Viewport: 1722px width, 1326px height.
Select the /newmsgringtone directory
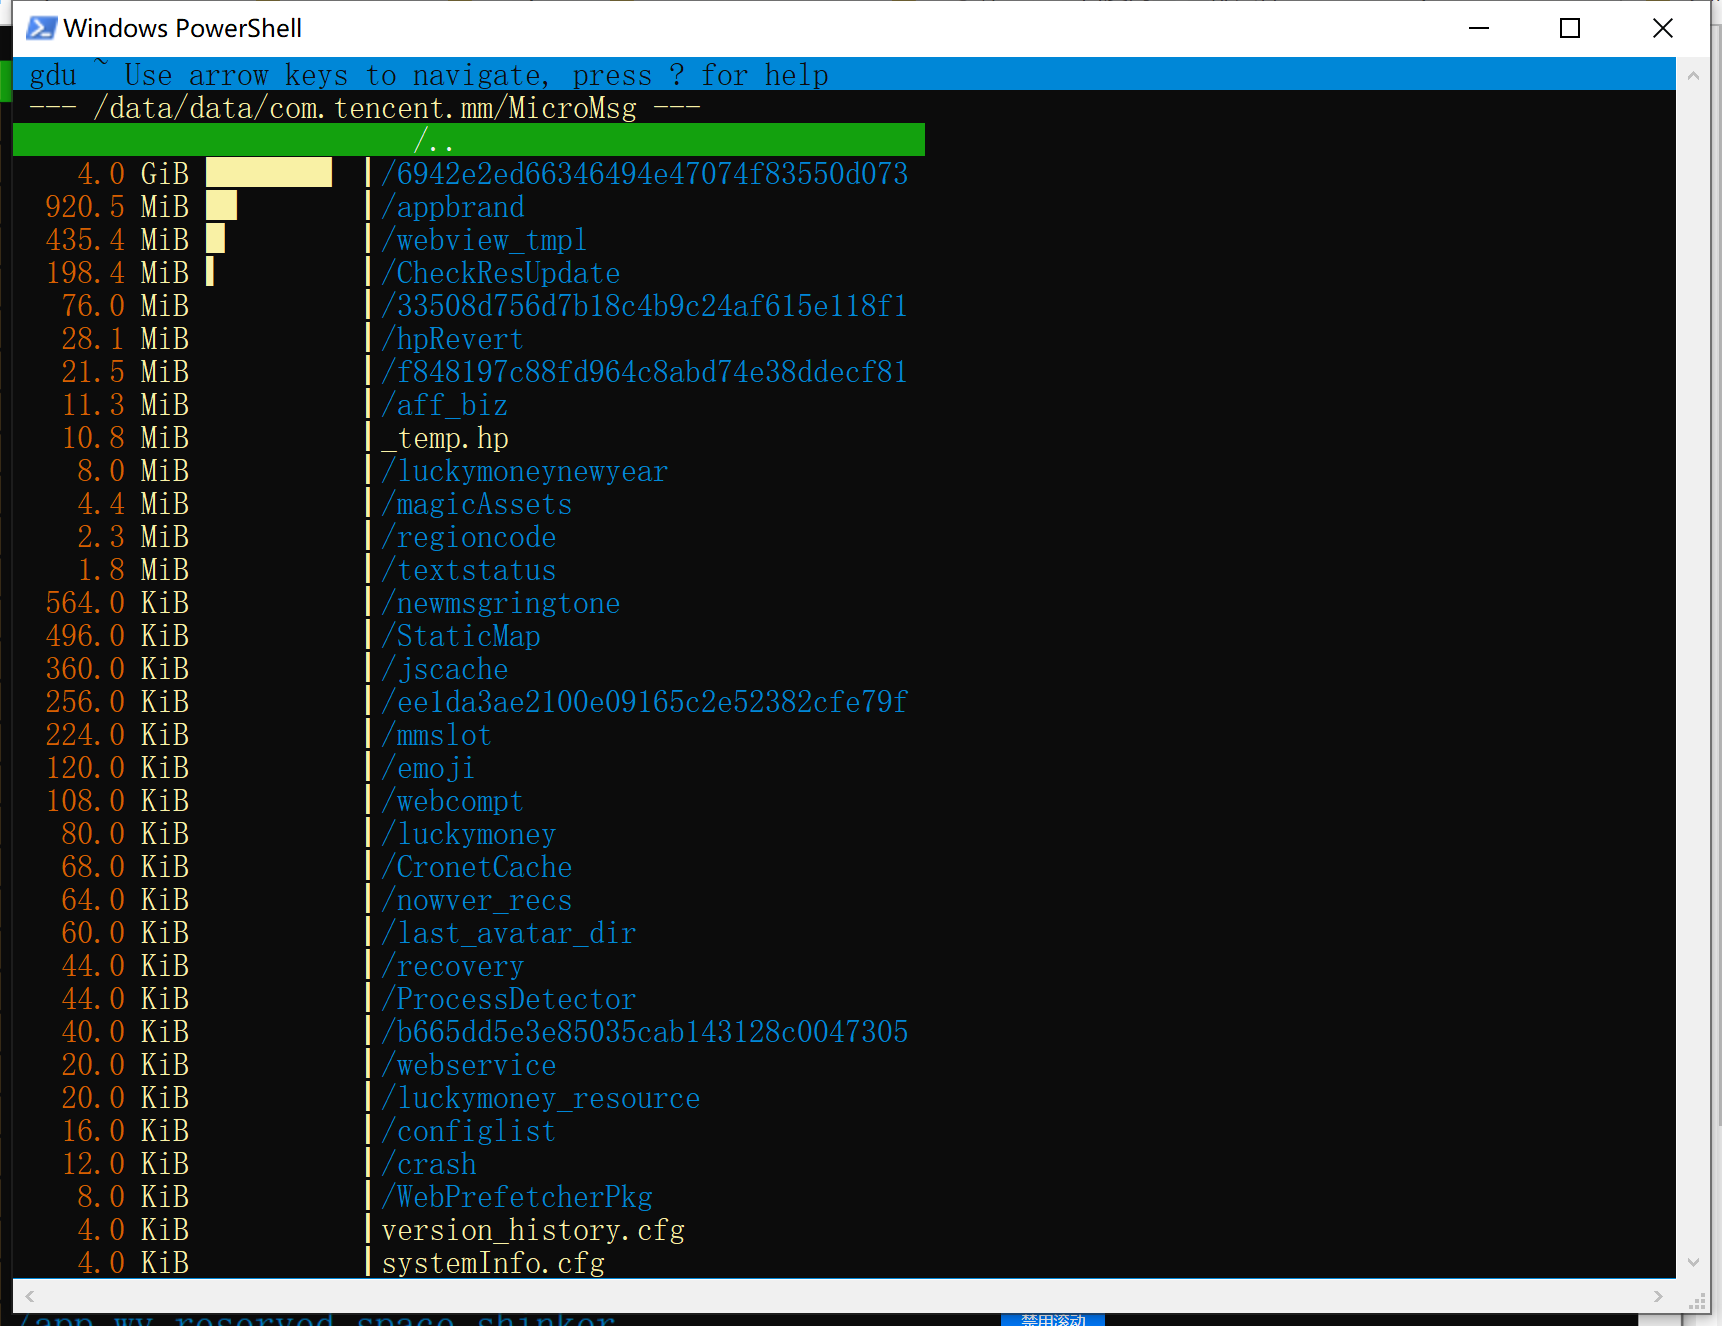tap(501, 602)
